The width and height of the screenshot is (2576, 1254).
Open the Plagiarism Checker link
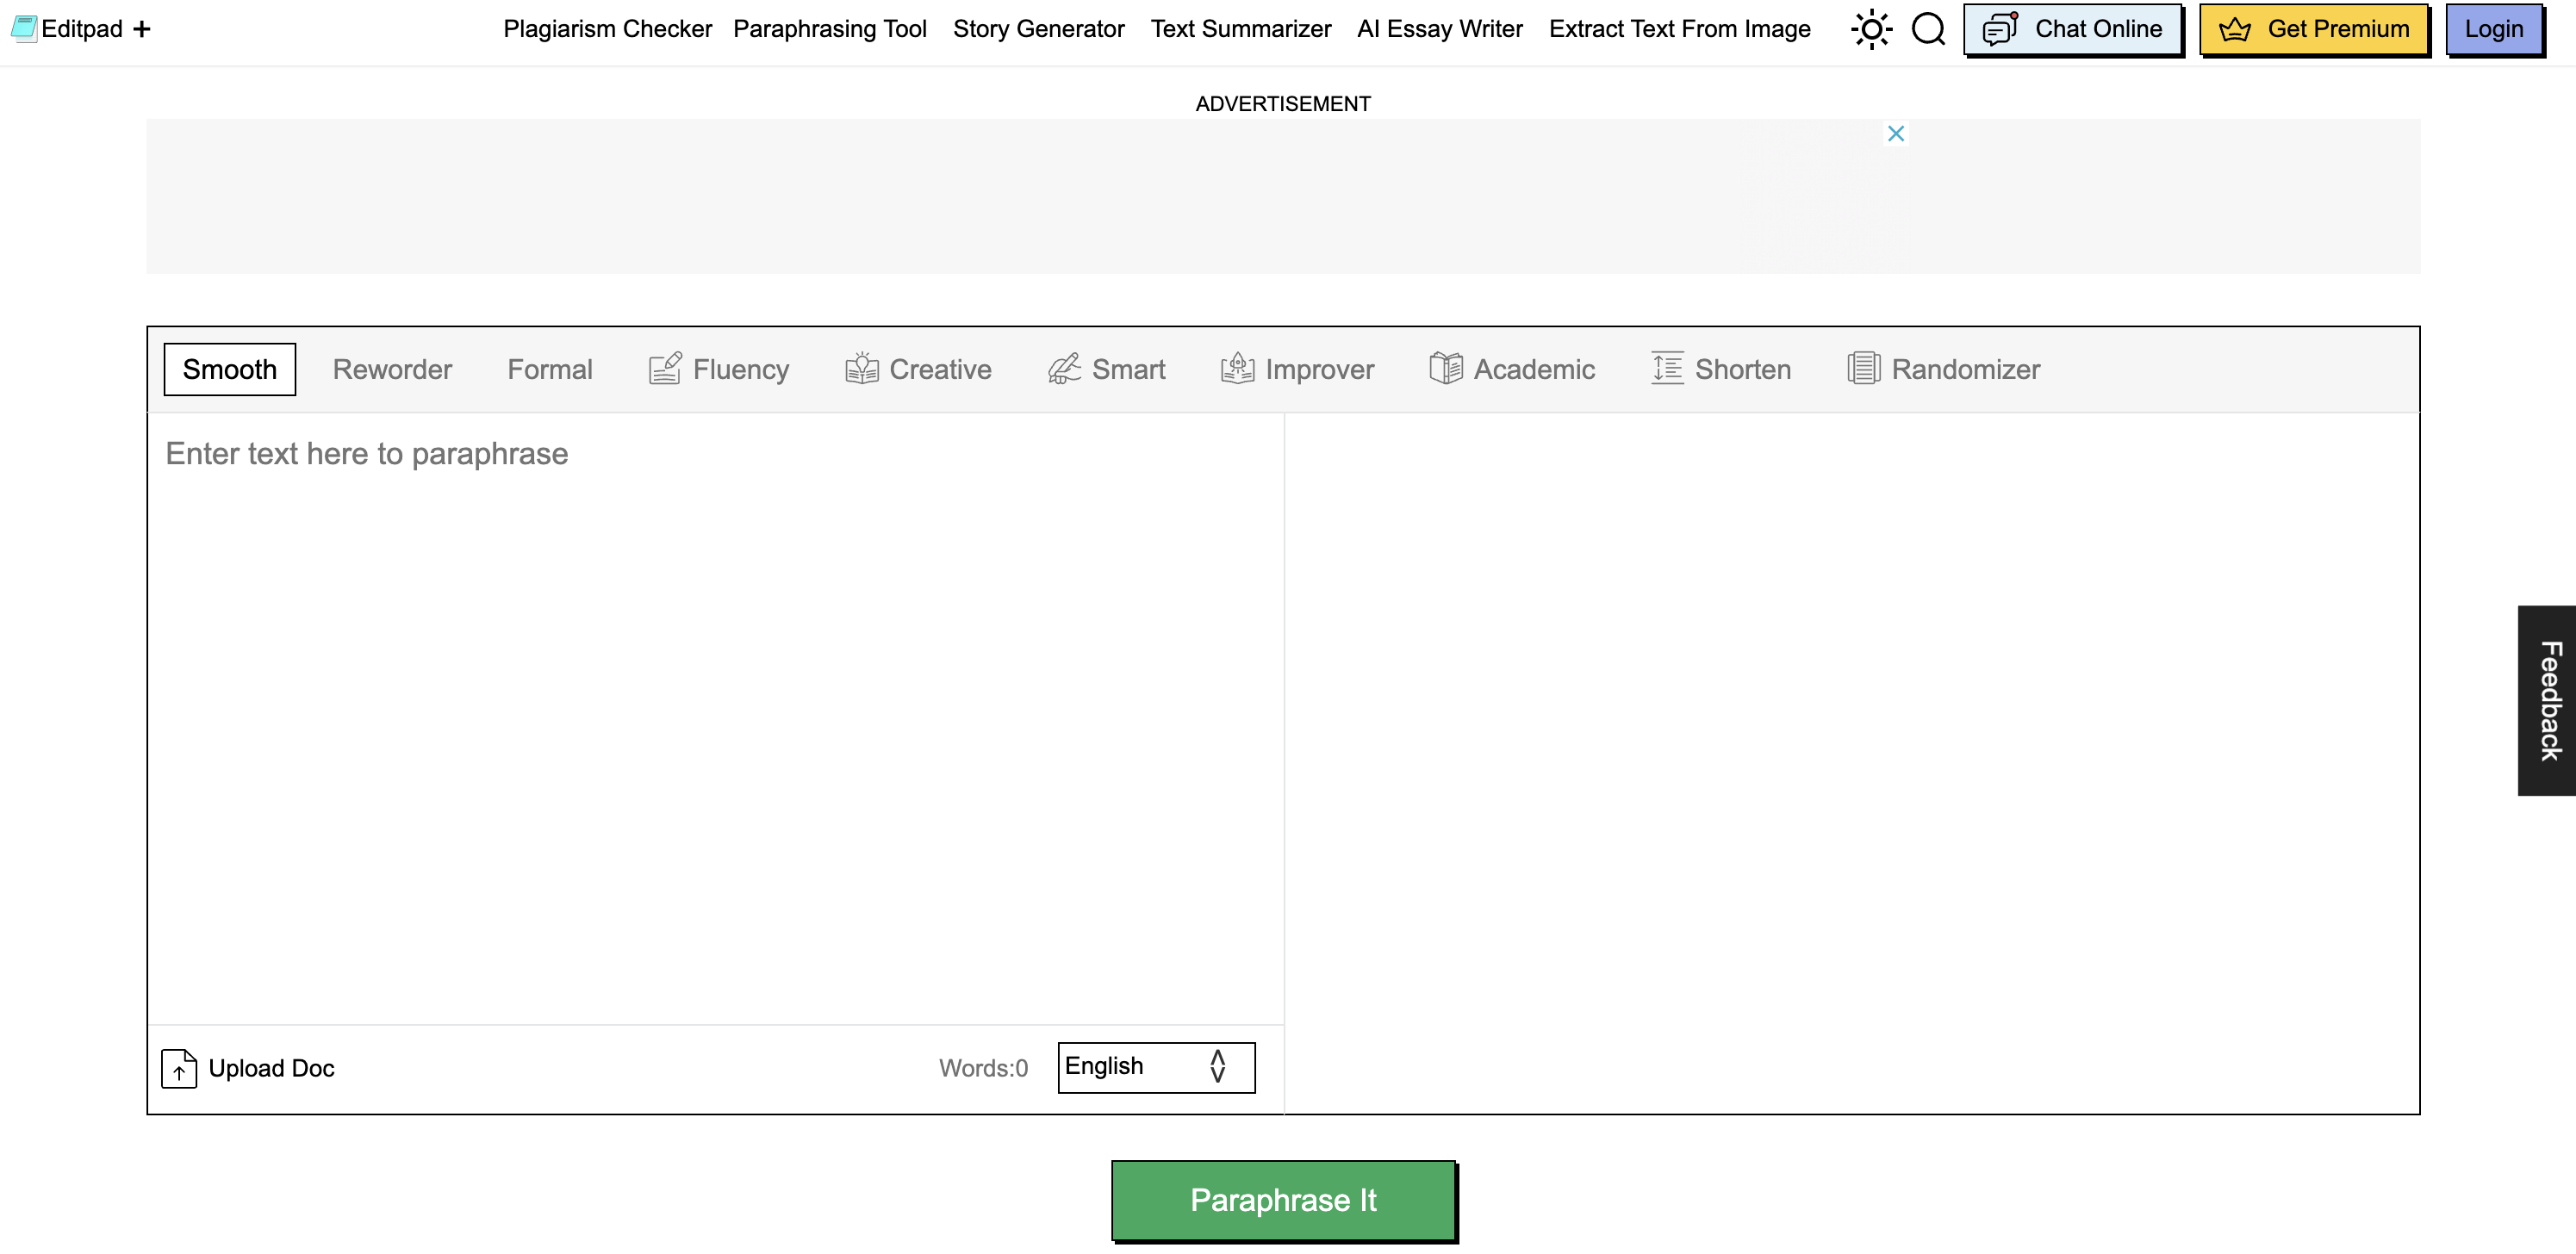pyautogui.click(x=607, y=29)
